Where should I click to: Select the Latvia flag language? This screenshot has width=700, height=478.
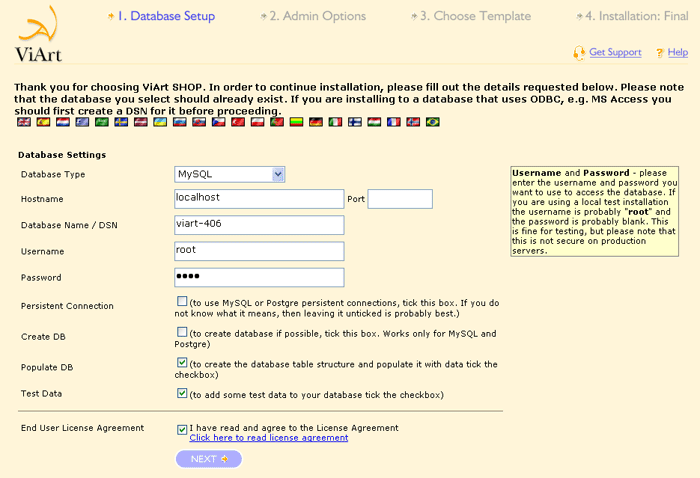(x=141, y=122)
